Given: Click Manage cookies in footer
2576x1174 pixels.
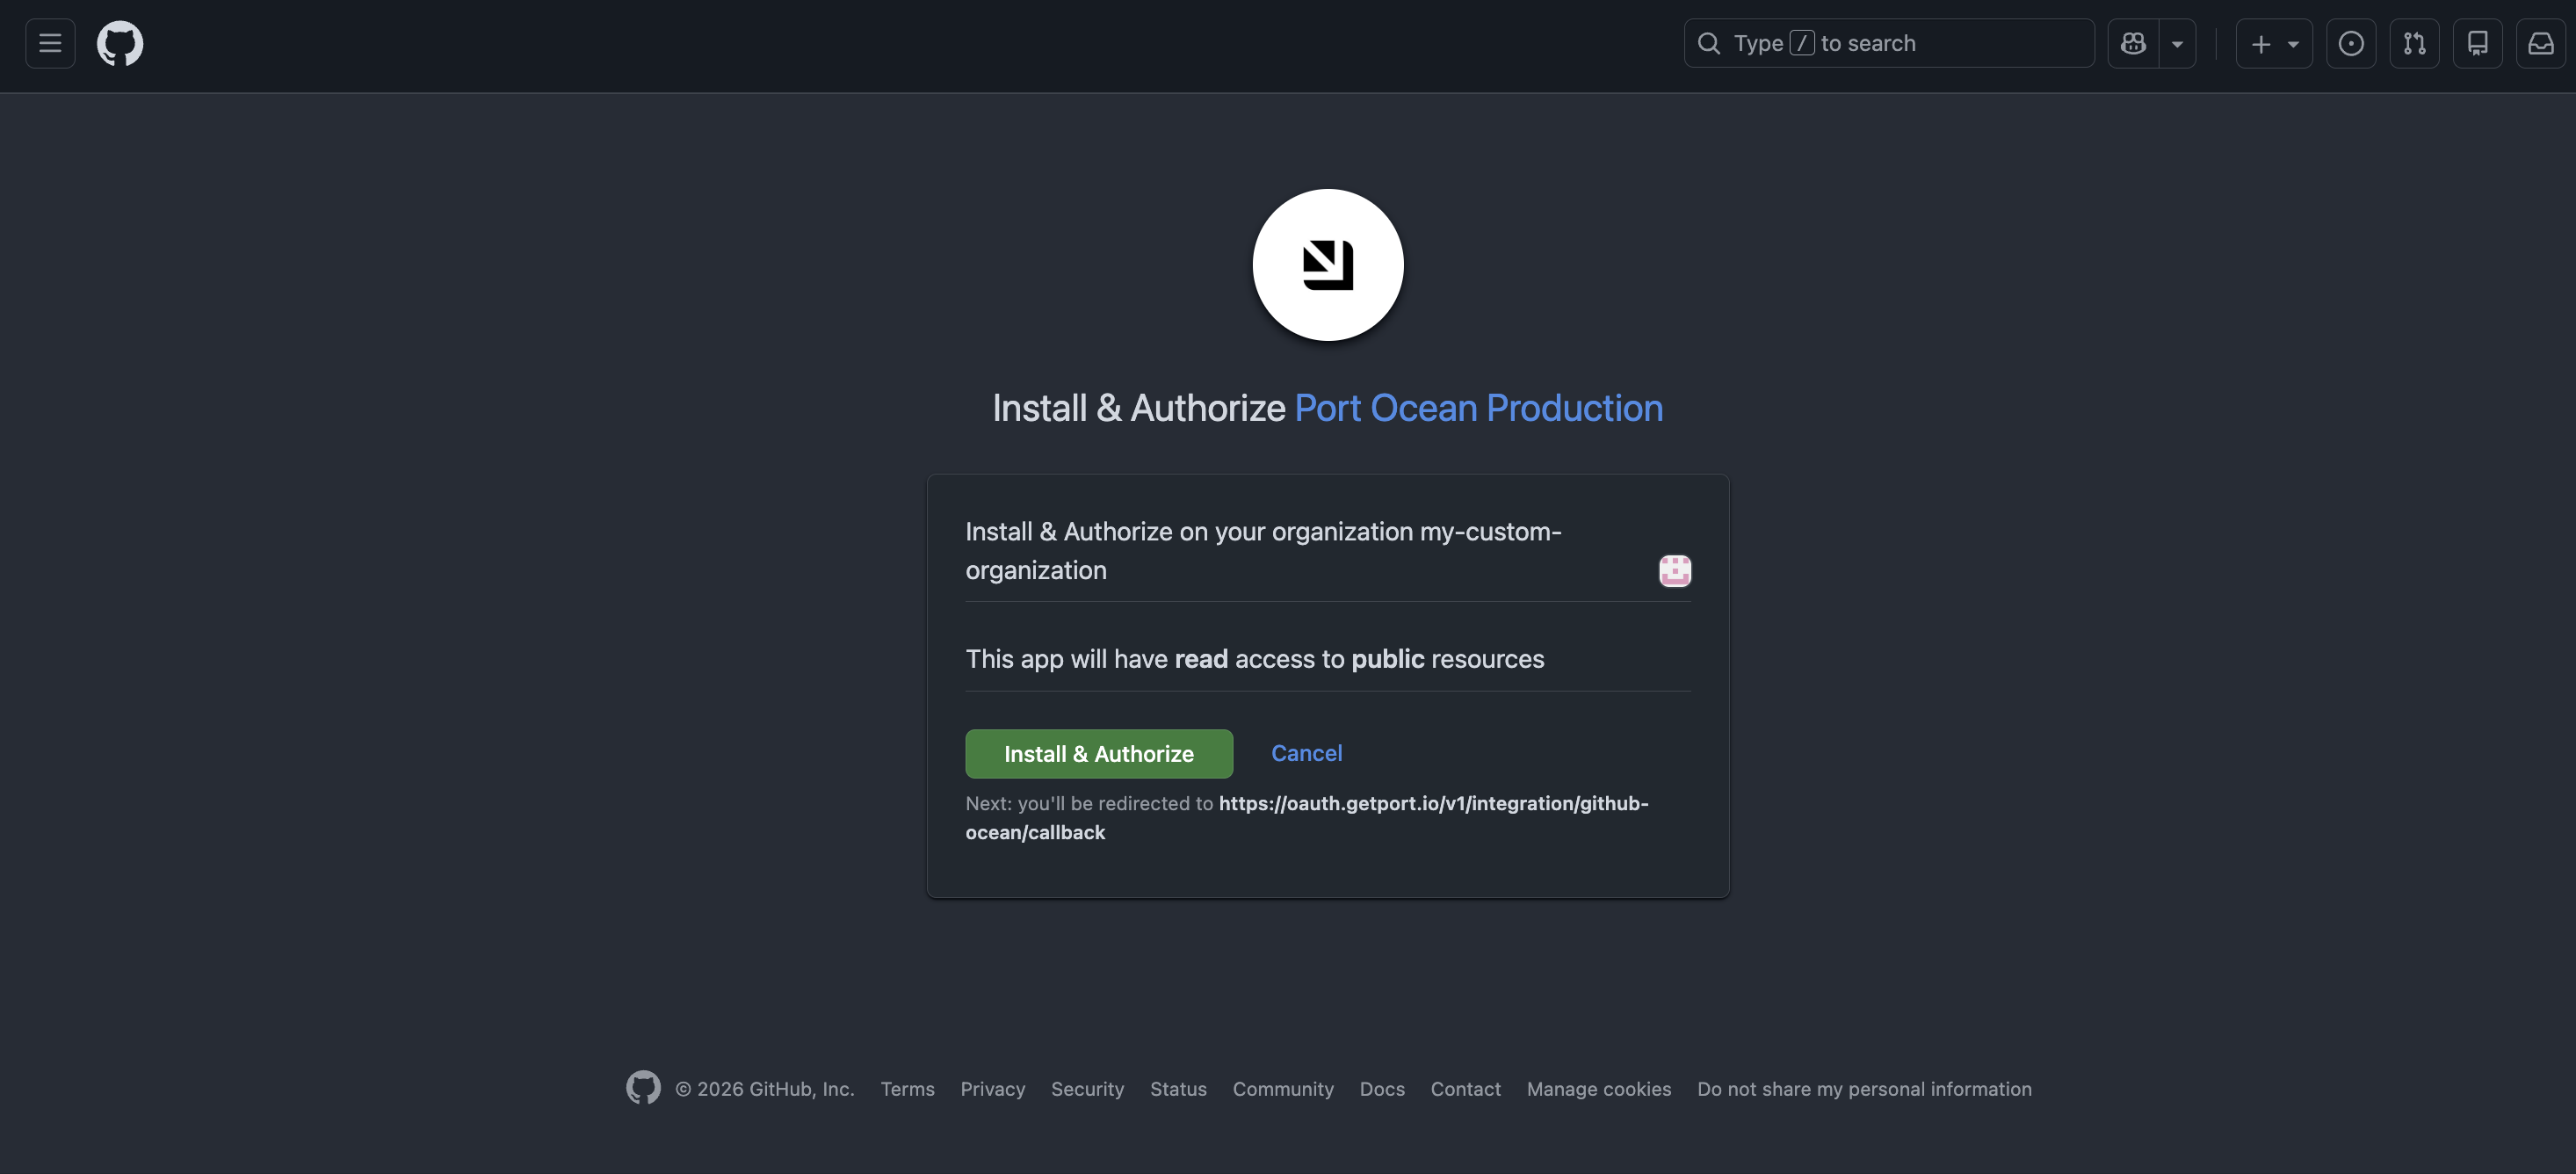Looking at the screenshot, I should 1598,1089.
